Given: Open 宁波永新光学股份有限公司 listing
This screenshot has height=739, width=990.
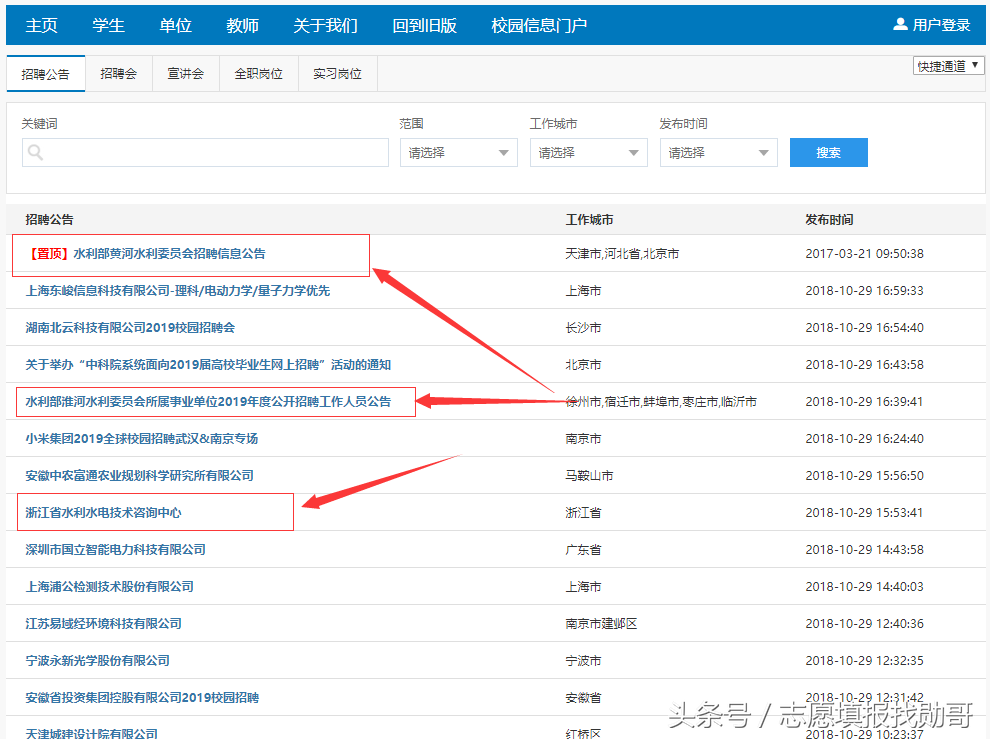Looking at the screenshot, I should tap(97, 661).
